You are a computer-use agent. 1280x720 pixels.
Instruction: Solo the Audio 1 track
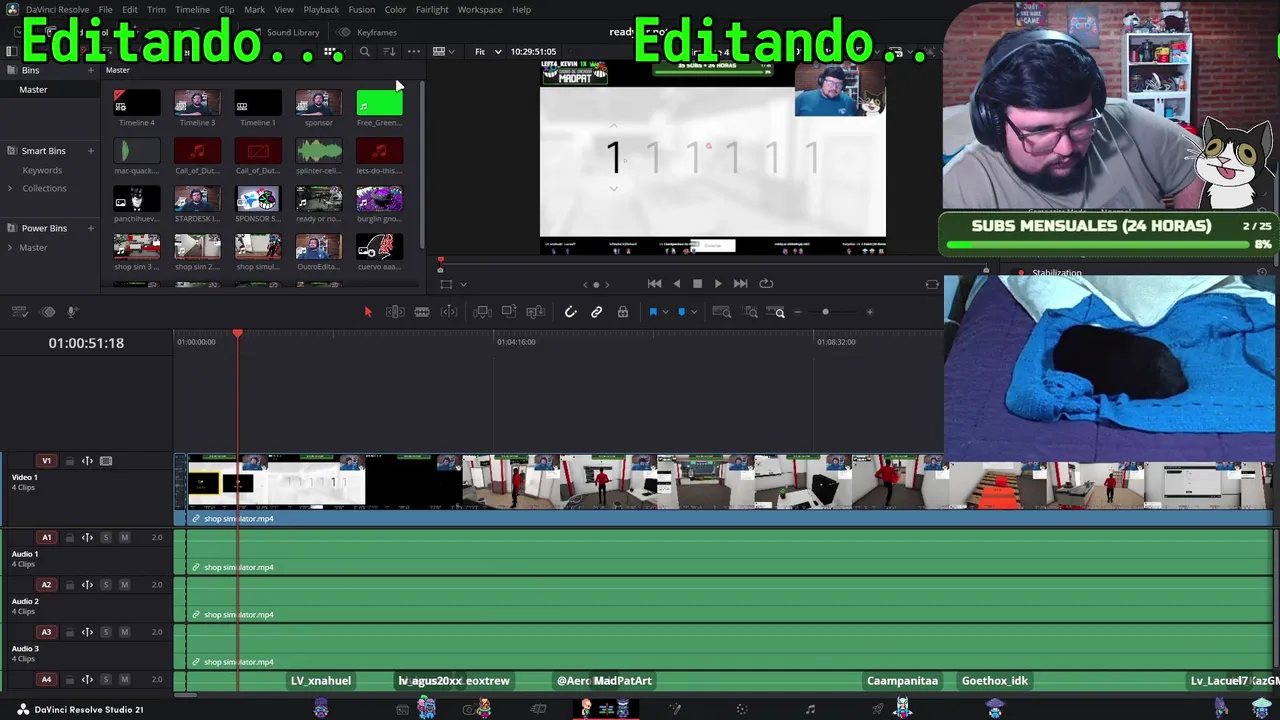[x=105, y=538]
